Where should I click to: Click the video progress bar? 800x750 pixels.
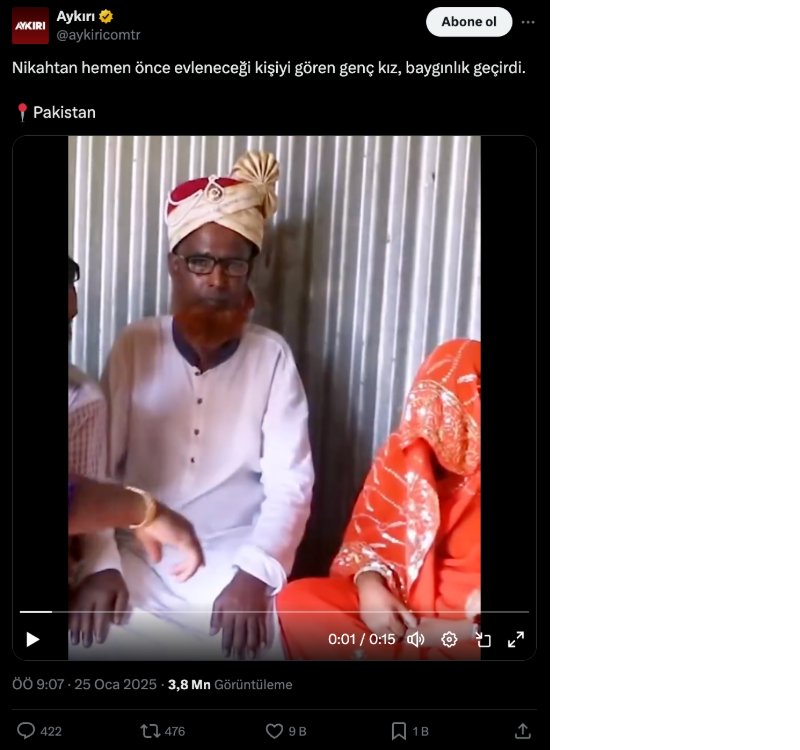pos(274,611)
